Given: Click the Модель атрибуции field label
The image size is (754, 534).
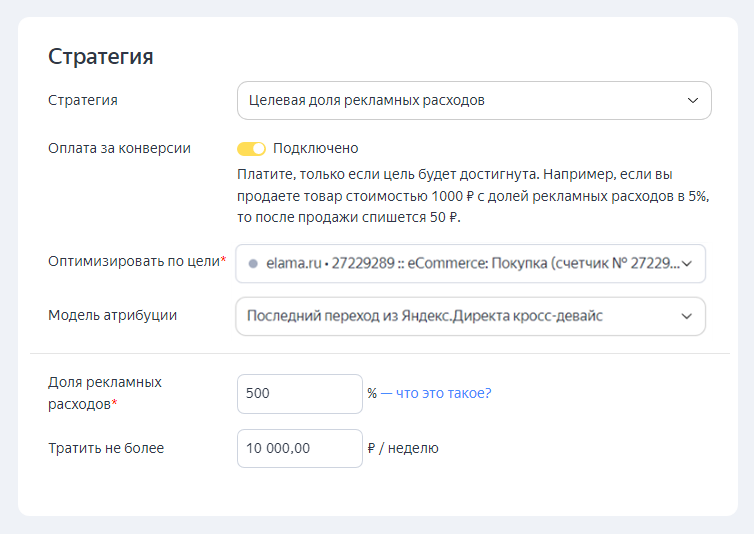Looking at the screenshot, I should (112, 315).
